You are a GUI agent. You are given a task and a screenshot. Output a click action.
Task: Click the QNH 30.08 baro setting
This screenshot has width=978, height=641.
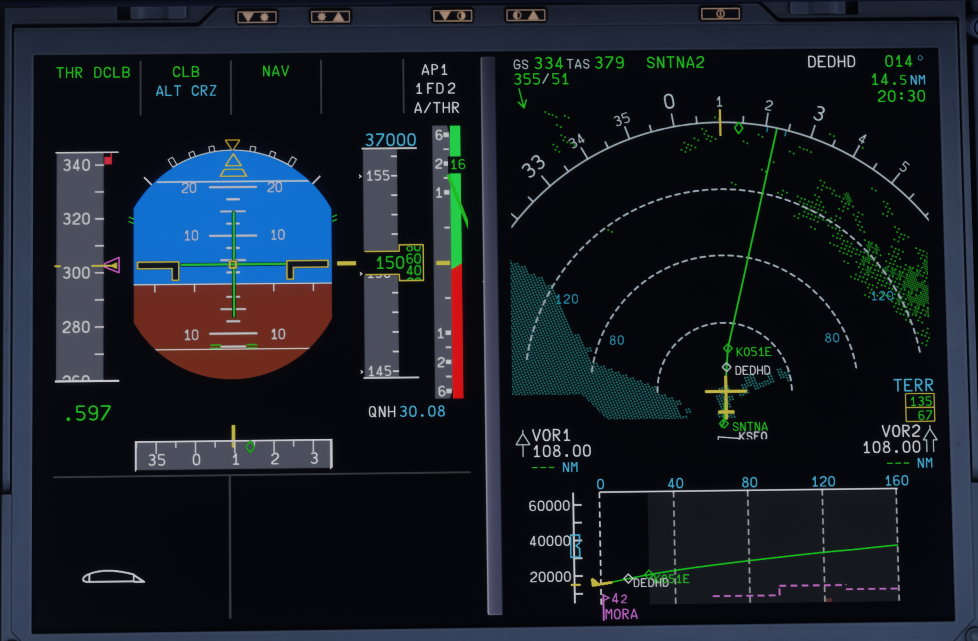click(x=407, y=412)
